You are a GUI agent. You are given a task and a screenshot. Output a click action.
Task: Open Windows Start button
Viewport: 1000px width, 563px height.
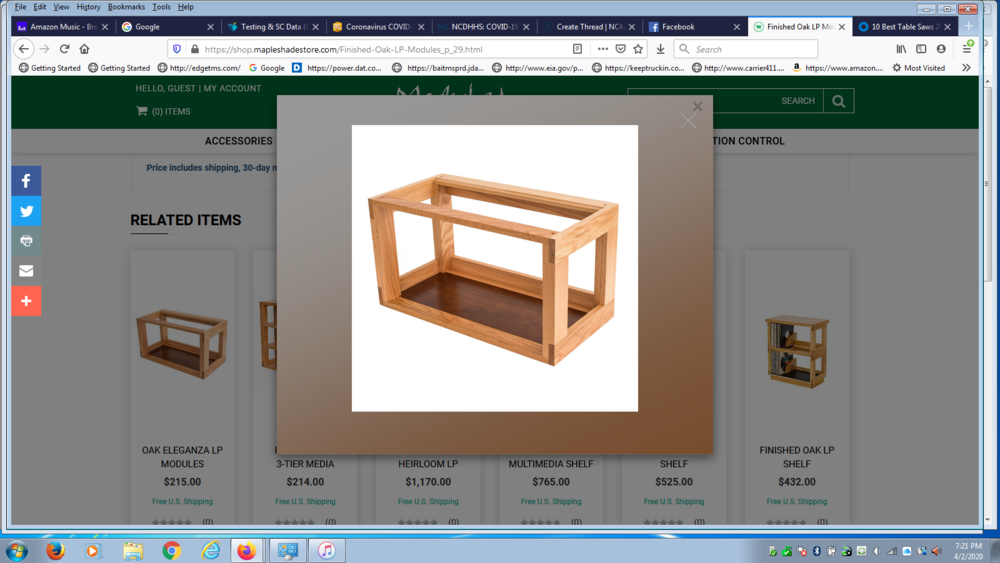tap(17, 550)
